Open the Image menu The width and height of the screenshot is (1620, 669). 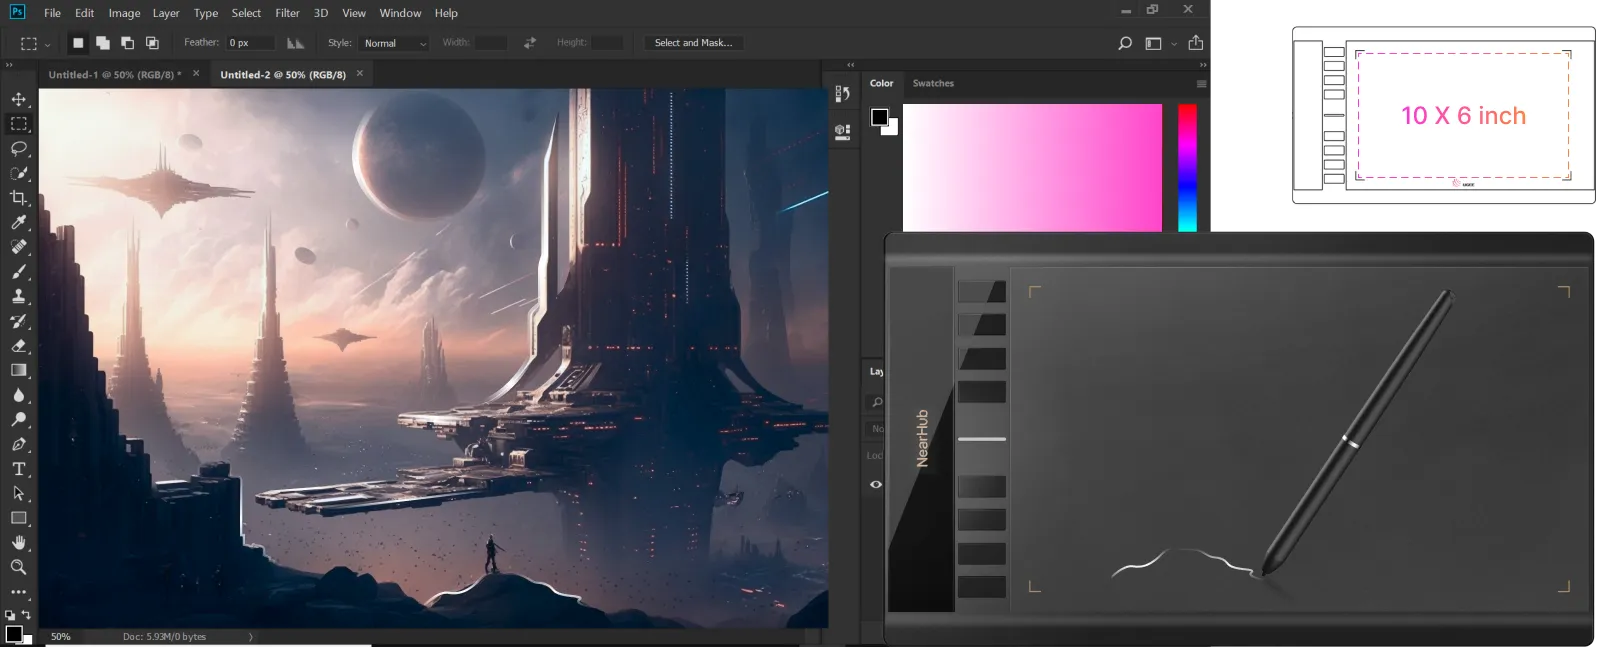pyautogui.click(x=124, y=13)
